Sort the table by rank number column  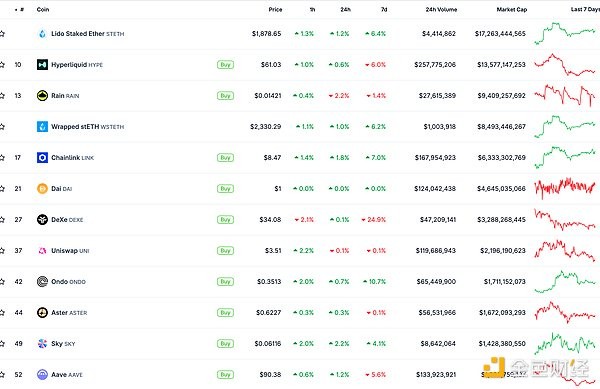click(20, 10)
